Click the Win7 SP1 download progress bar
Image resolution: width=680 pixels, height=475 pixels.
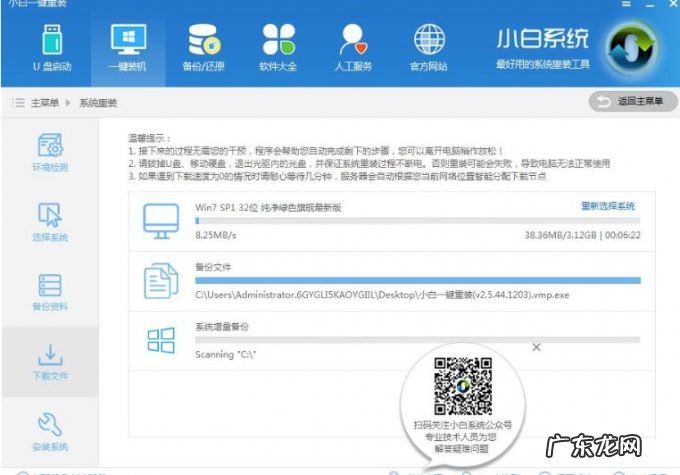[418, 221]
